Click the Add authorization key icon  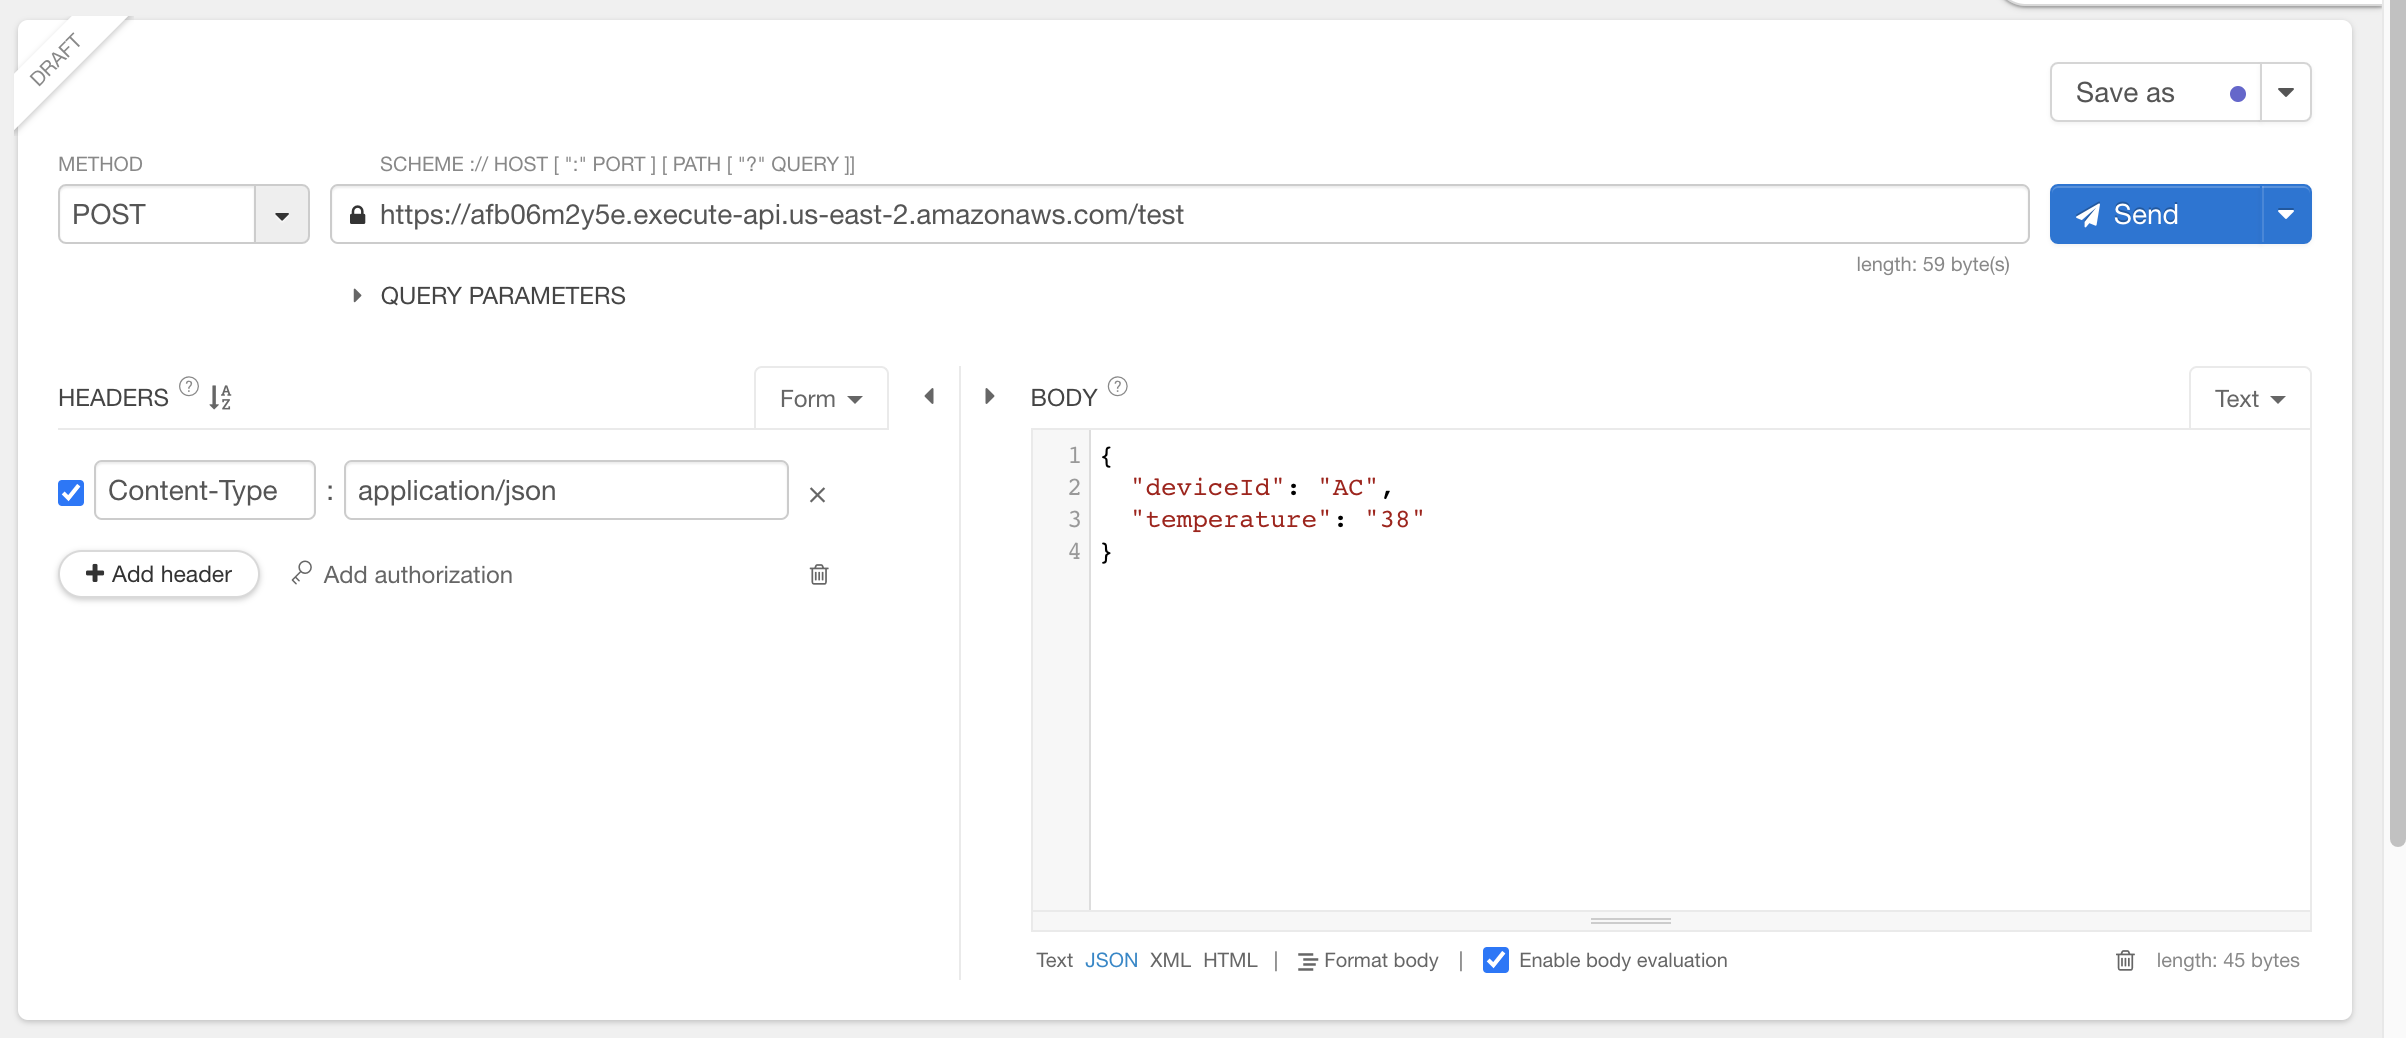pos(301,574)
